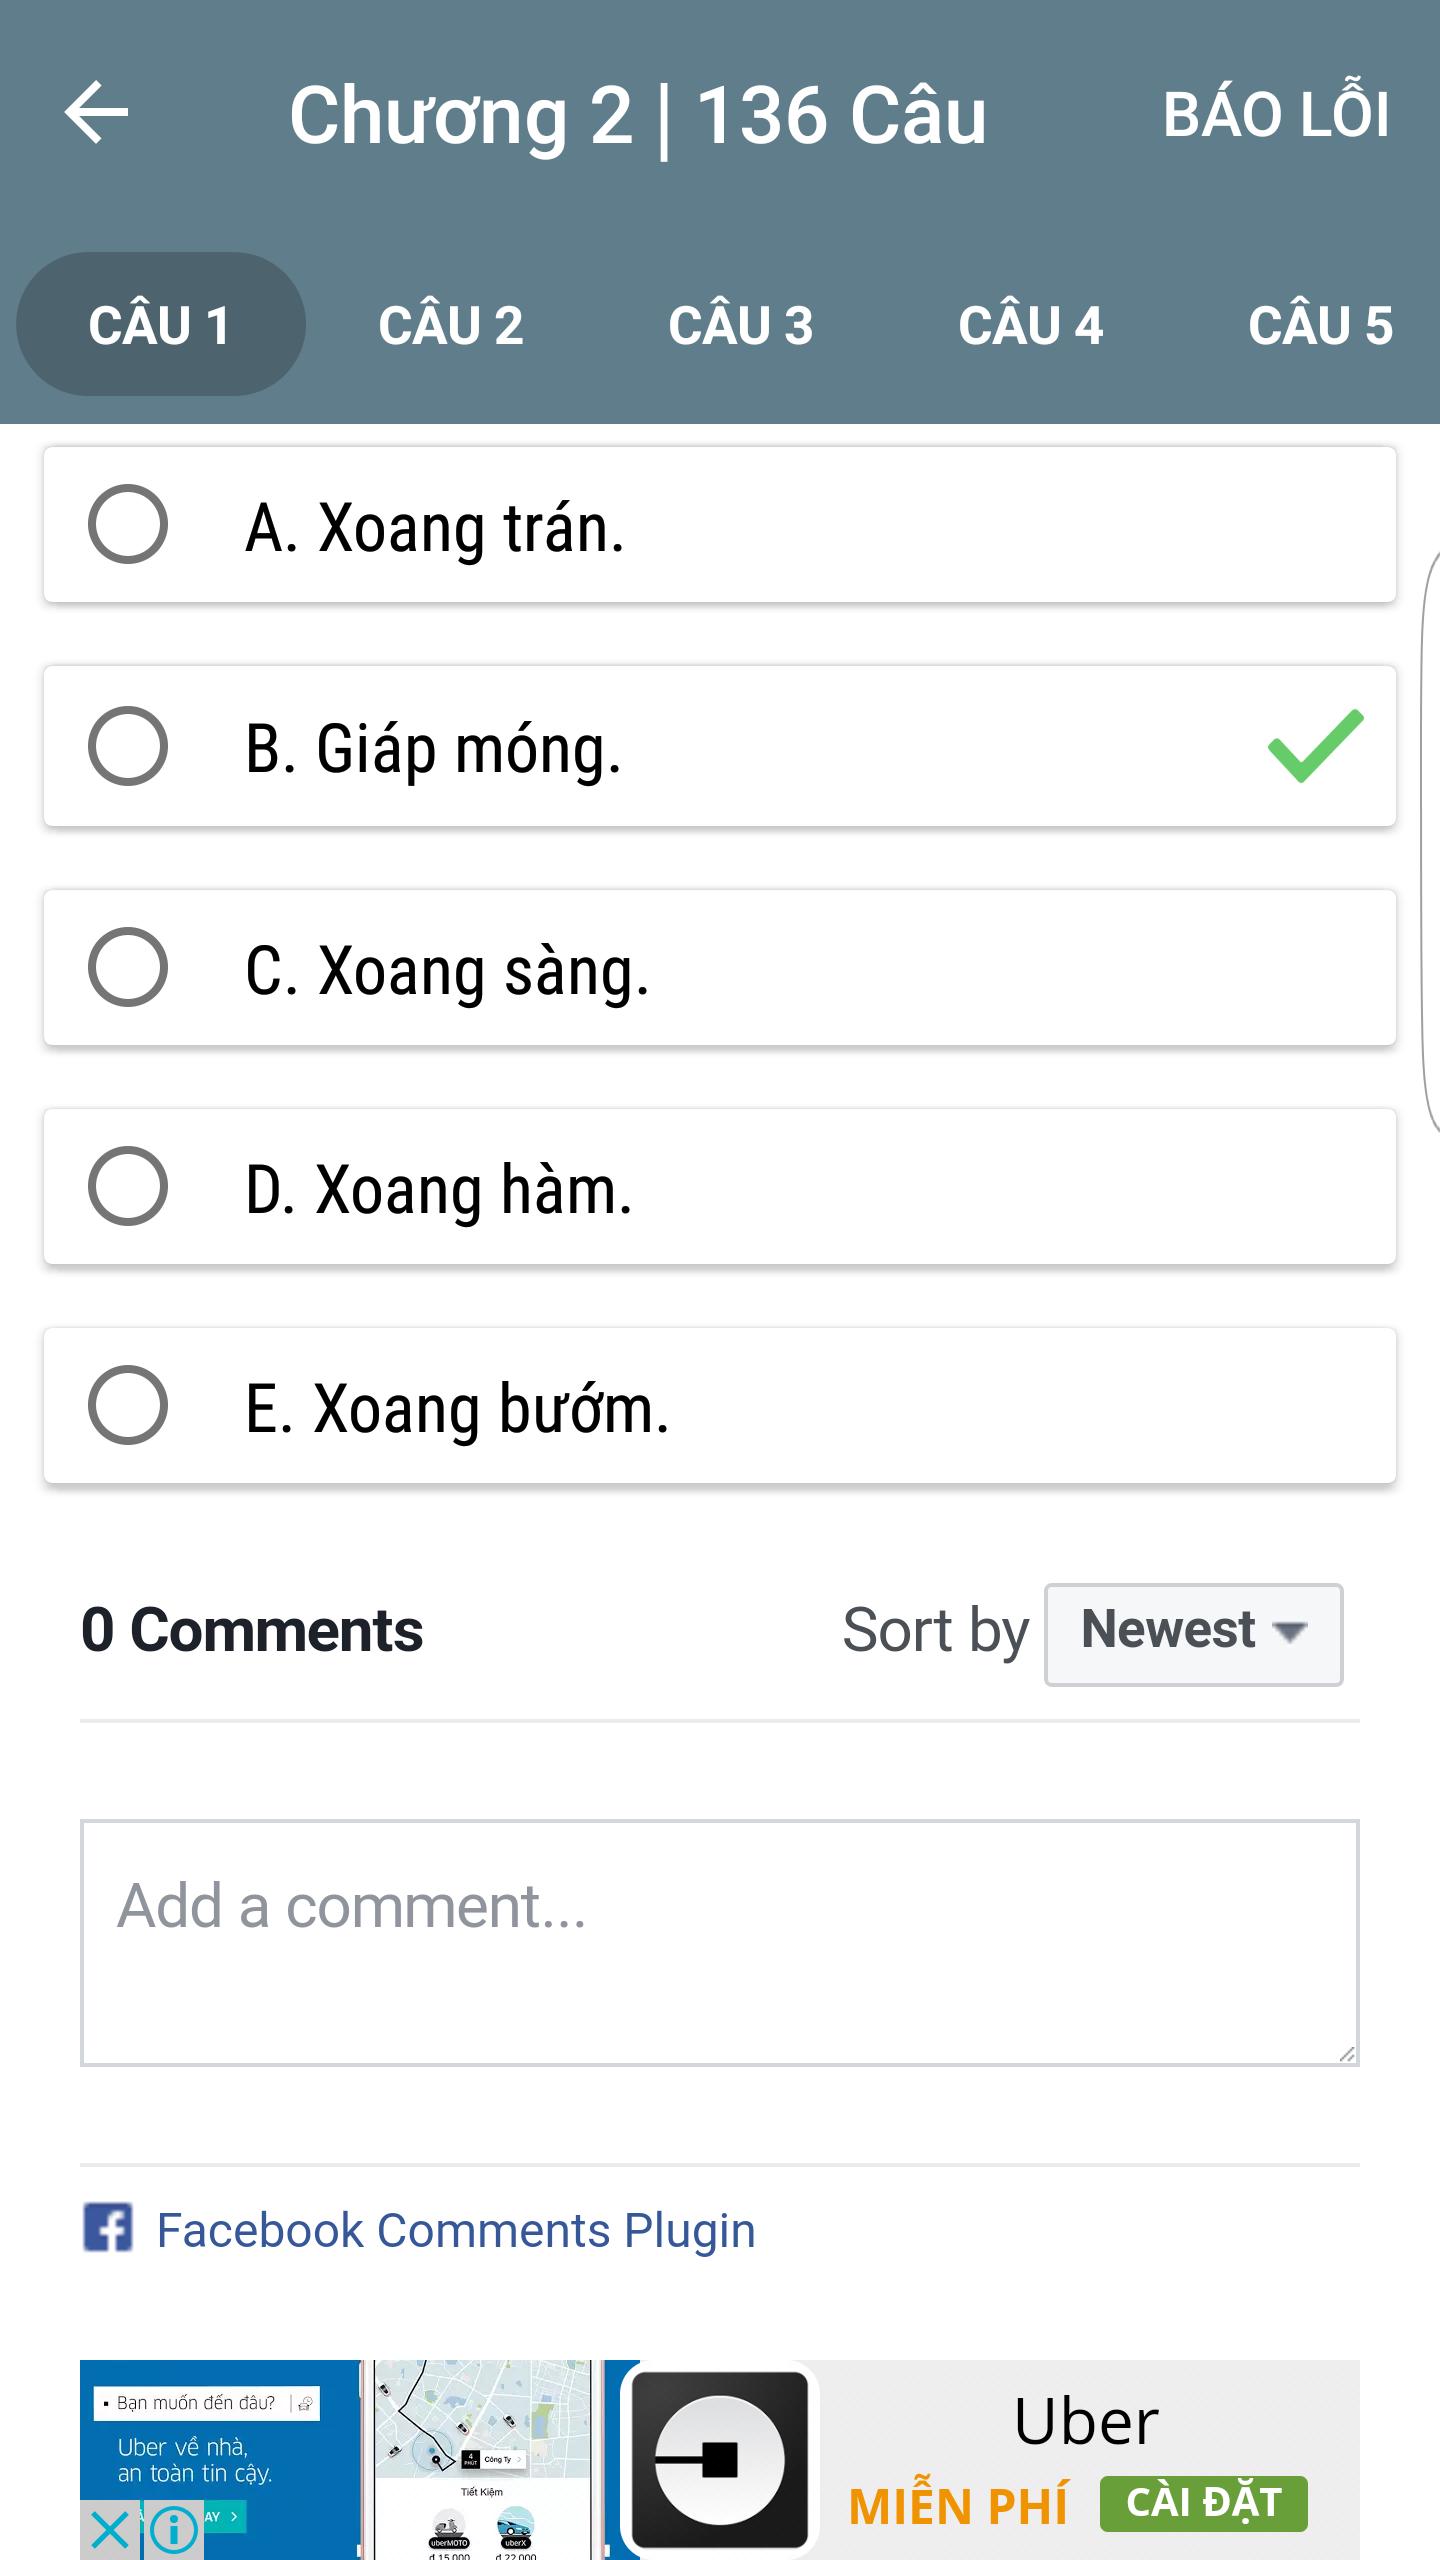1440x2560 pixels.
Task: Select radio button A. Xoang trán
Action: tap(128, 524)
